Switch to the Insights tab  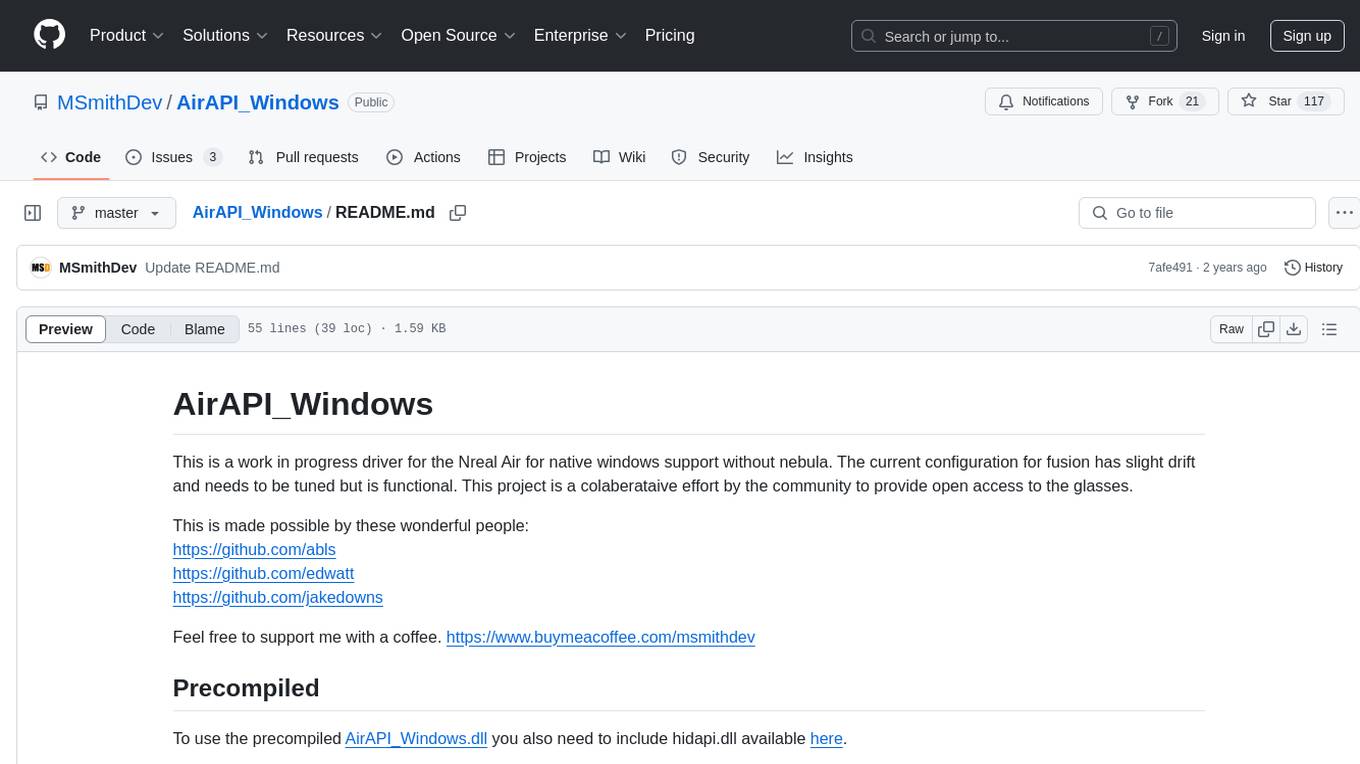tap(815, 157)
